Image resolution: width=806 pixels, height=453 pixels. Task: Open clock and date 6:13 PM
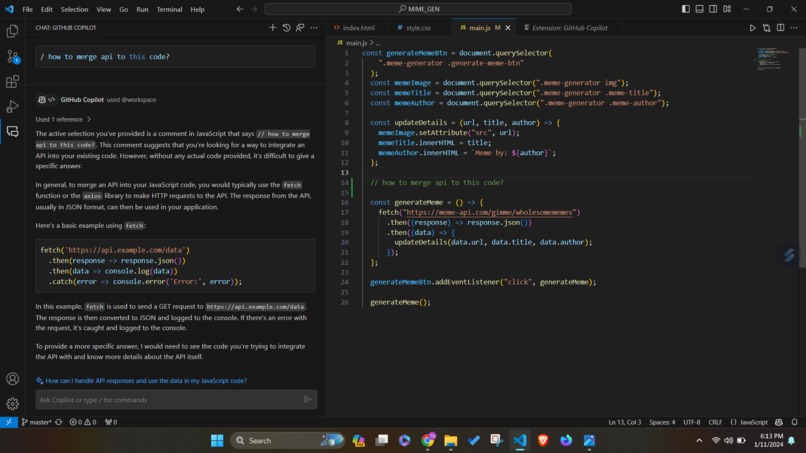point(768,441)
